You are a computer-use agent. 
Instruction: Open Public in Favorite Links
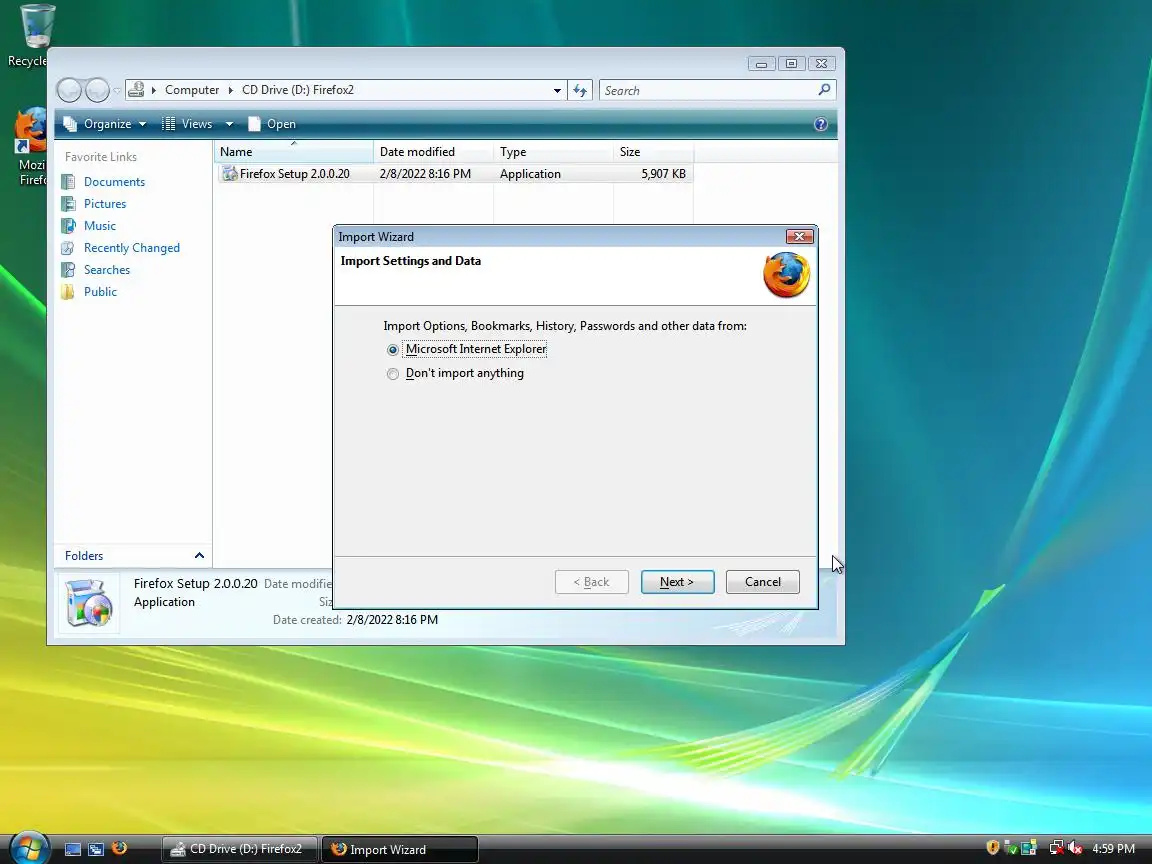click(x=100, y=292)
